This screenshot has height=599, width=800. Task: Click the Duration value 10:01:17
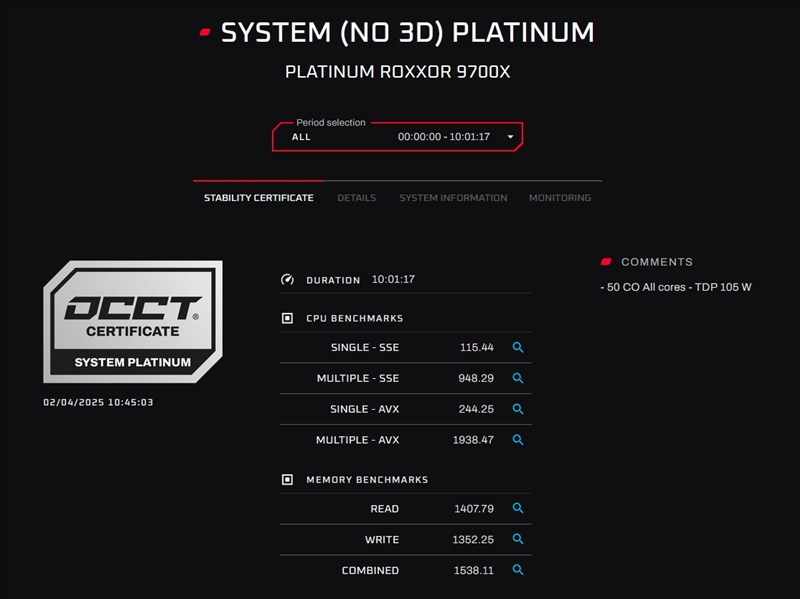tap(393, 280)
